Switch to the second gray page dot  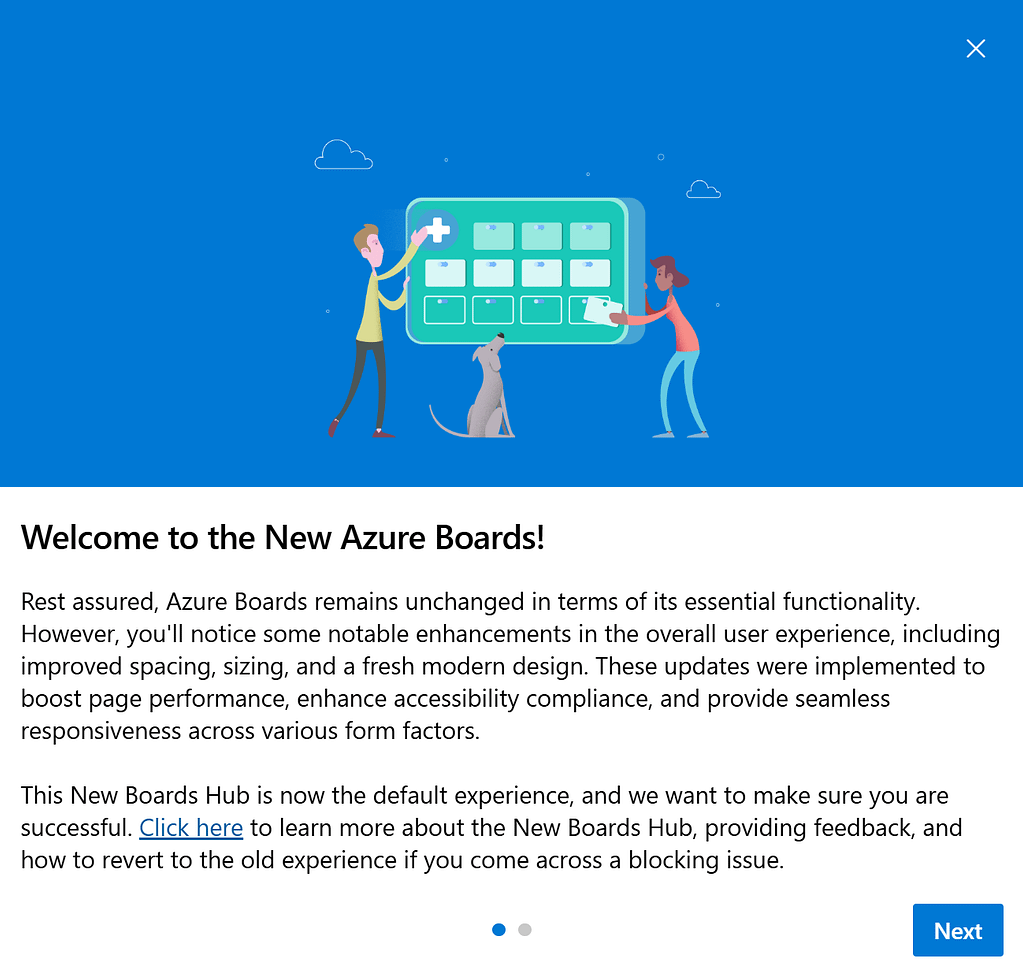525,929
